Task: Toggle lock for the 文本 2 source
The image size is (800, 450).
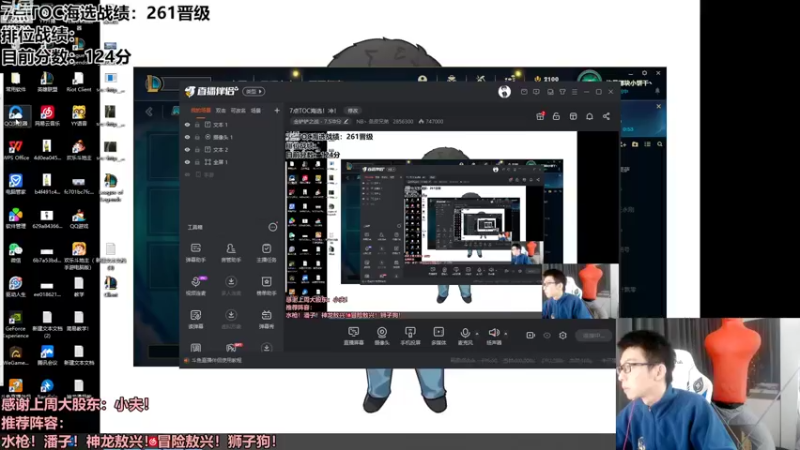Action: point(197,149)
